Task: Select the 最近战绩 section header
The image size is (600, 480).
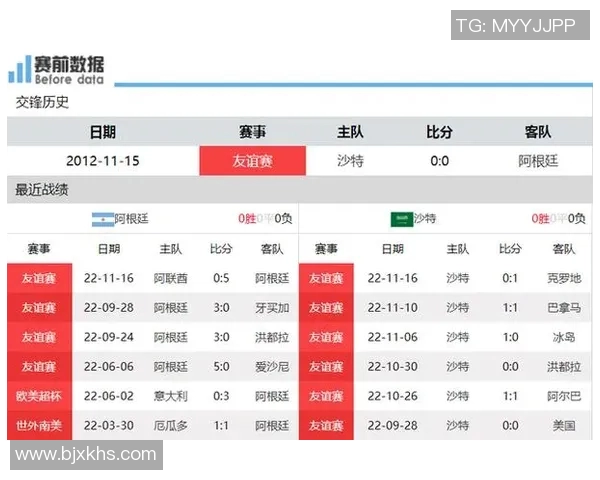Action: pyautogui.click(x=42, y=189)
